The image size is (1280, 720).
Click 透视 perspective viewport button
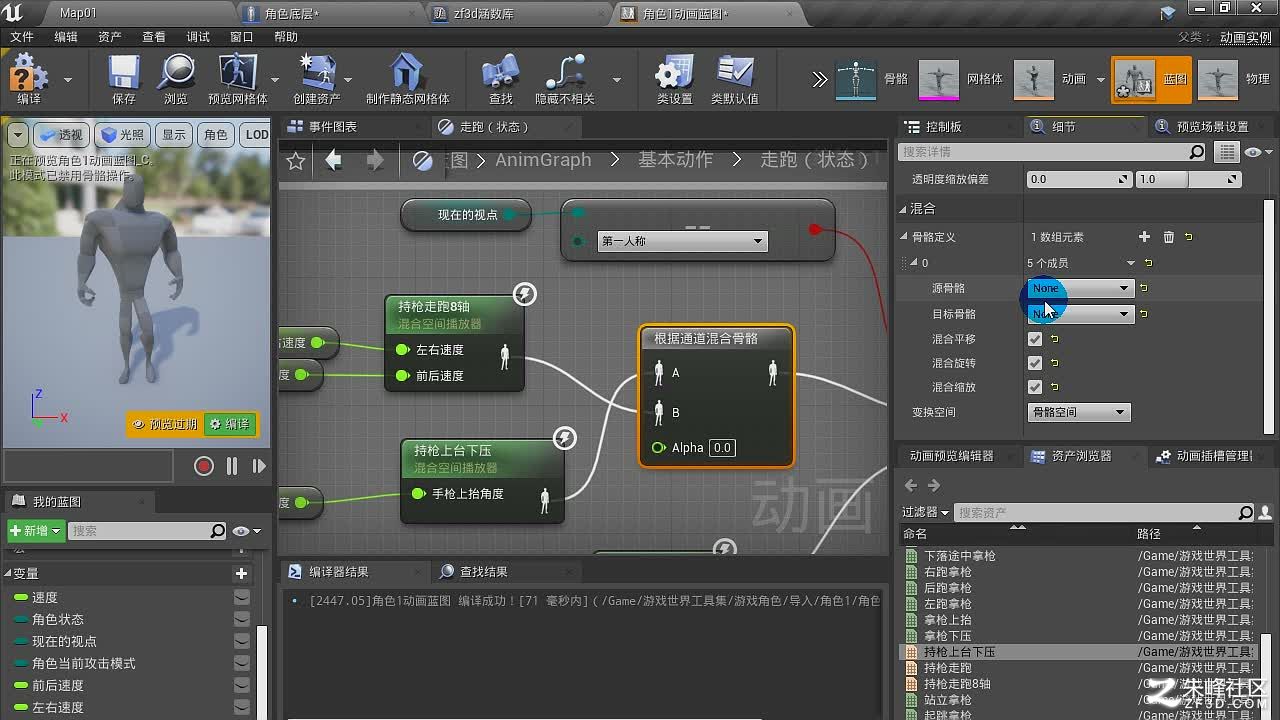61,135
